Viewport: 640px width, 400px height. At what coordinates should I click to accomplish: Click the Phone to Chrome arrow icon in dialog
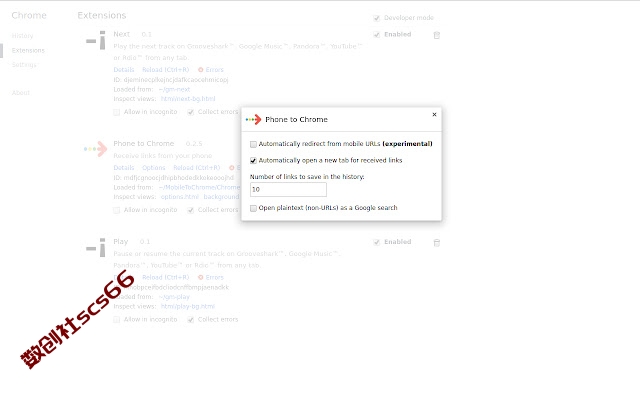point(253,120)
